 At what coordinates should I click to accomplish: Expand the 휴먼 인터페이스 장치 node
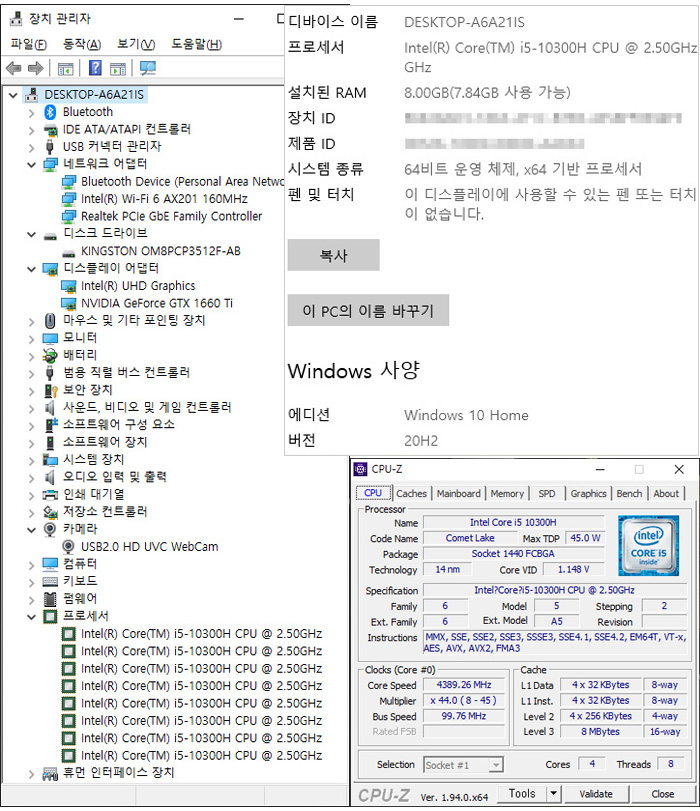(x=32, y=774)
